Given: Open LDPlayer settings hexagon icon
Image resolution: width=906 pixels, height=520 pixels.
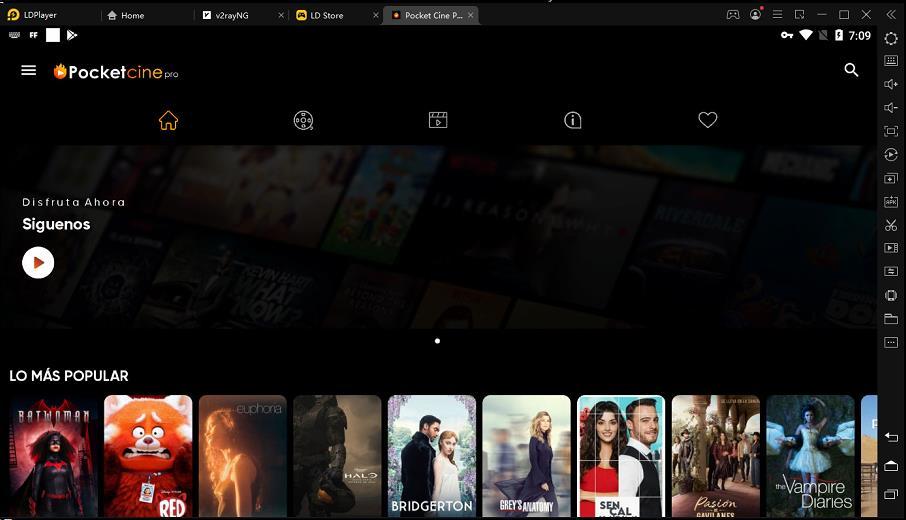Looking at the screenshot, I should [891, 39].
